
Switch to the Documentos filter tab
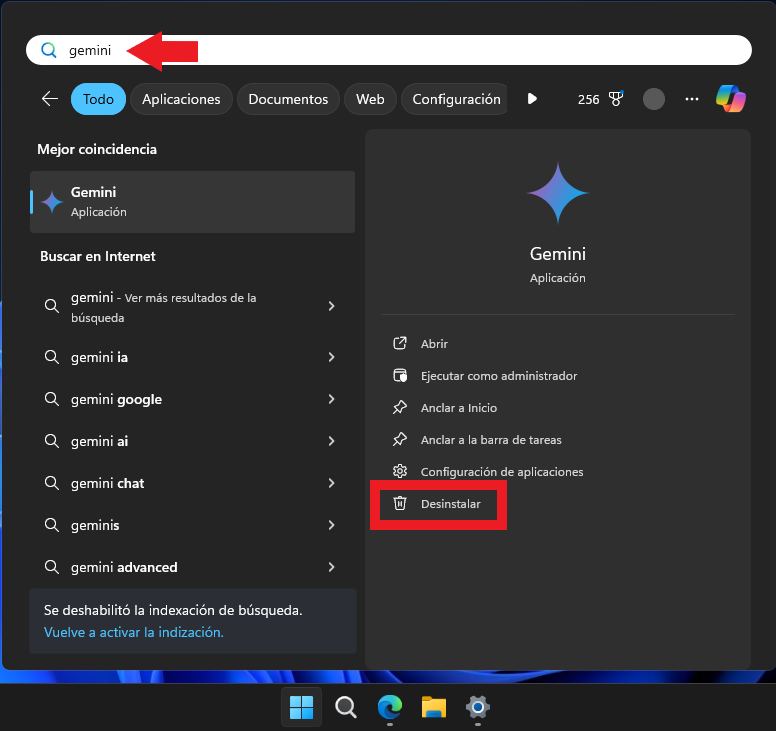288,99
